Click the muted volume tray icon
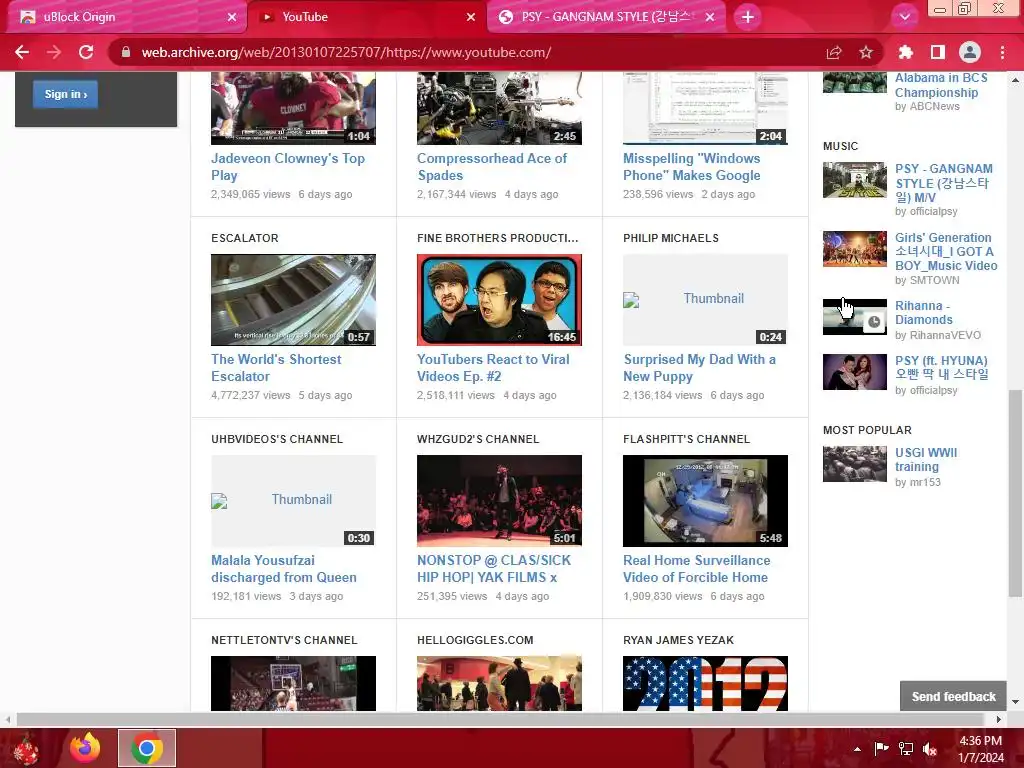 point(930,749)
